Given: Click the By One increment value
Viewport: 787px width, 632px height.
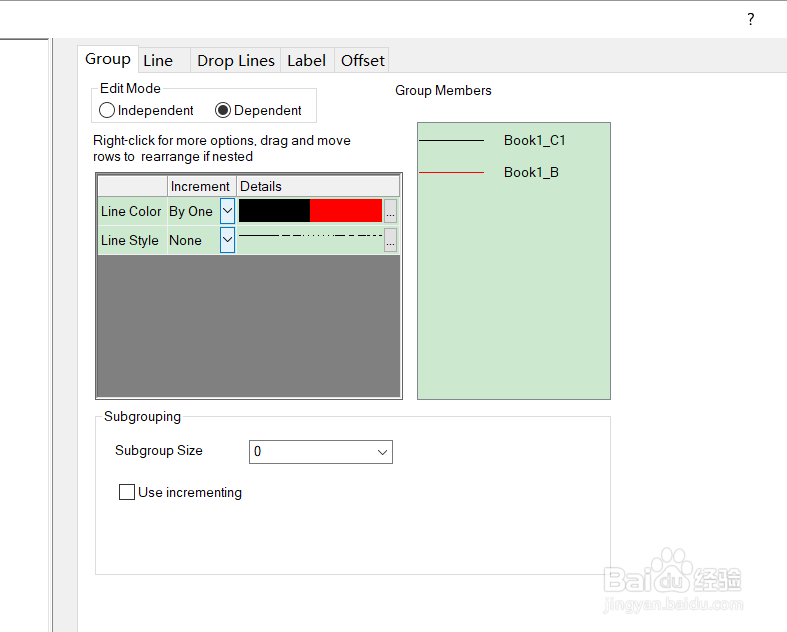Looking at the screenshot, I should (x=193, y=211).
